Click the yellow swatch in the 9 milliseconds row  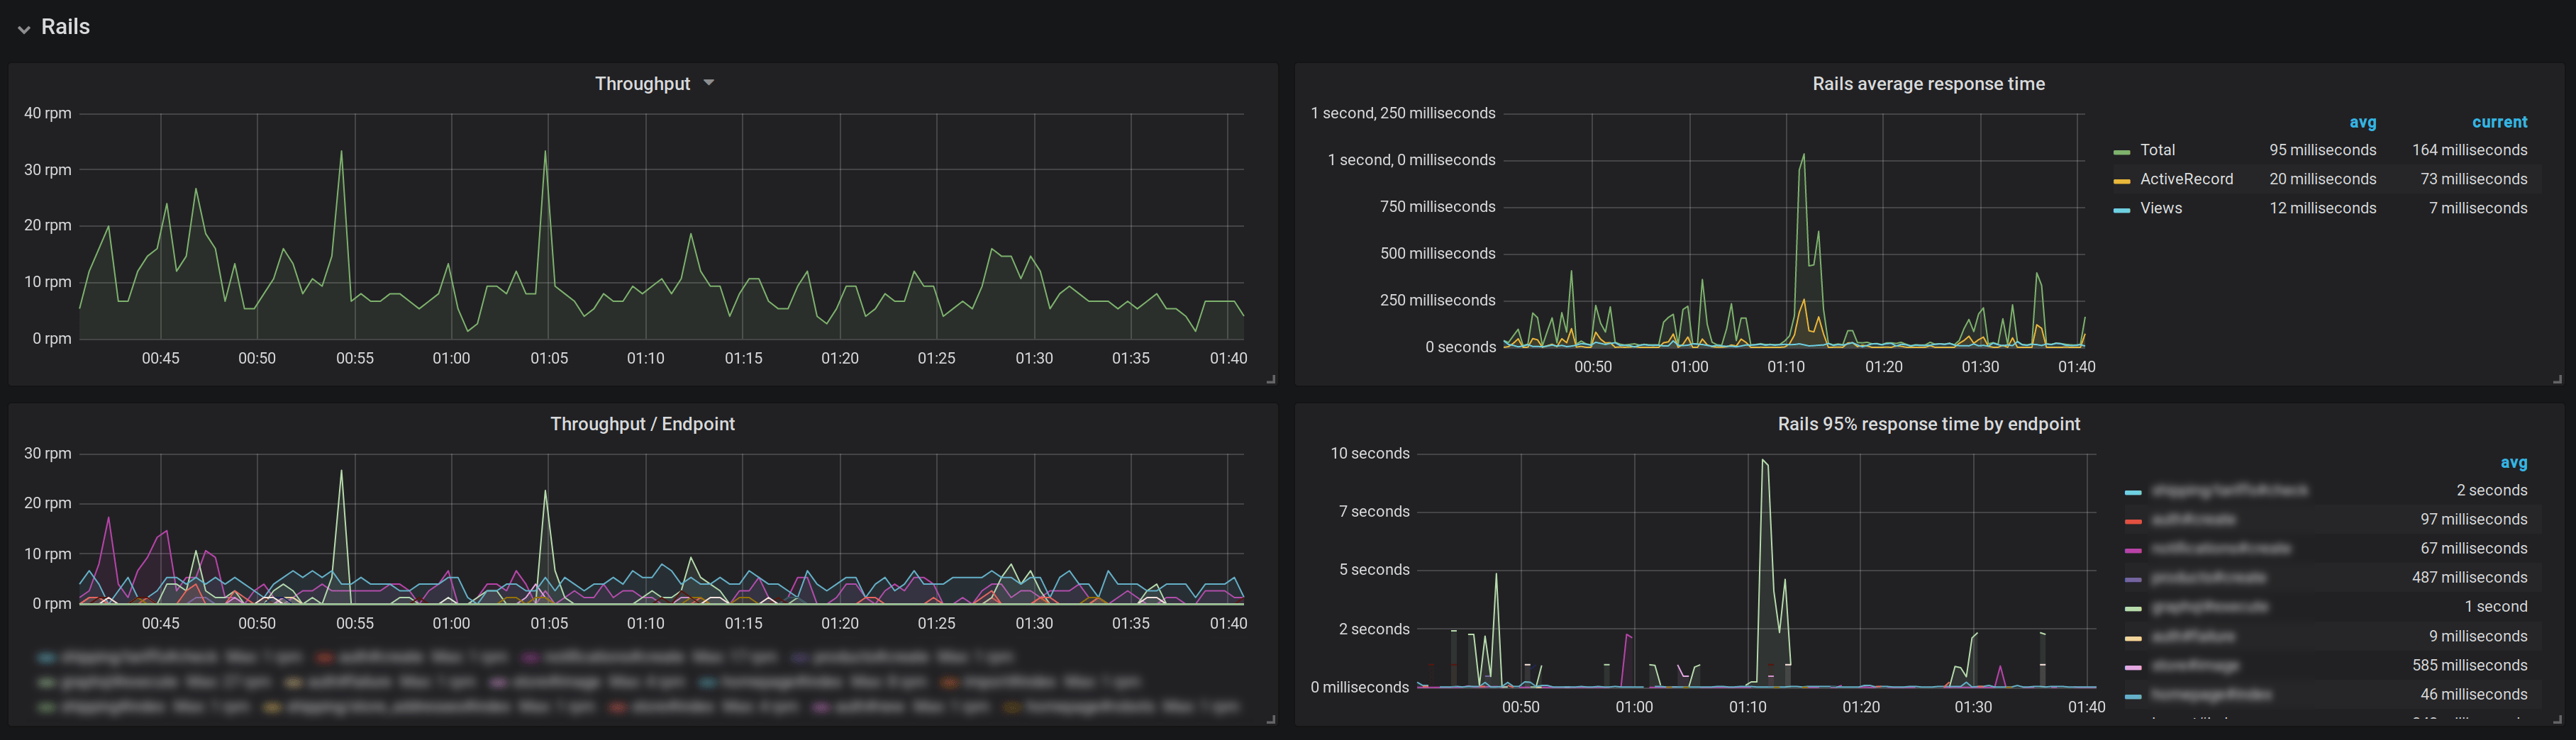click(2133, 638)
